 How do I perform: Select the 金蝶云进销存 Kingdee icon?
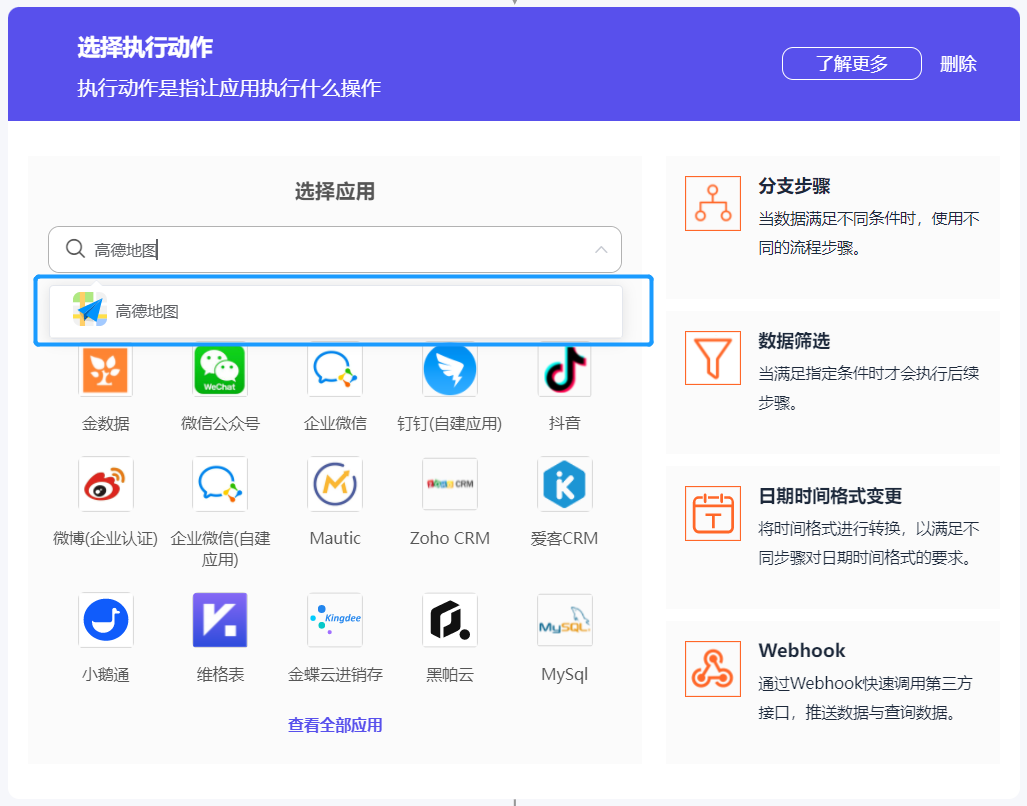coord(335,620)
